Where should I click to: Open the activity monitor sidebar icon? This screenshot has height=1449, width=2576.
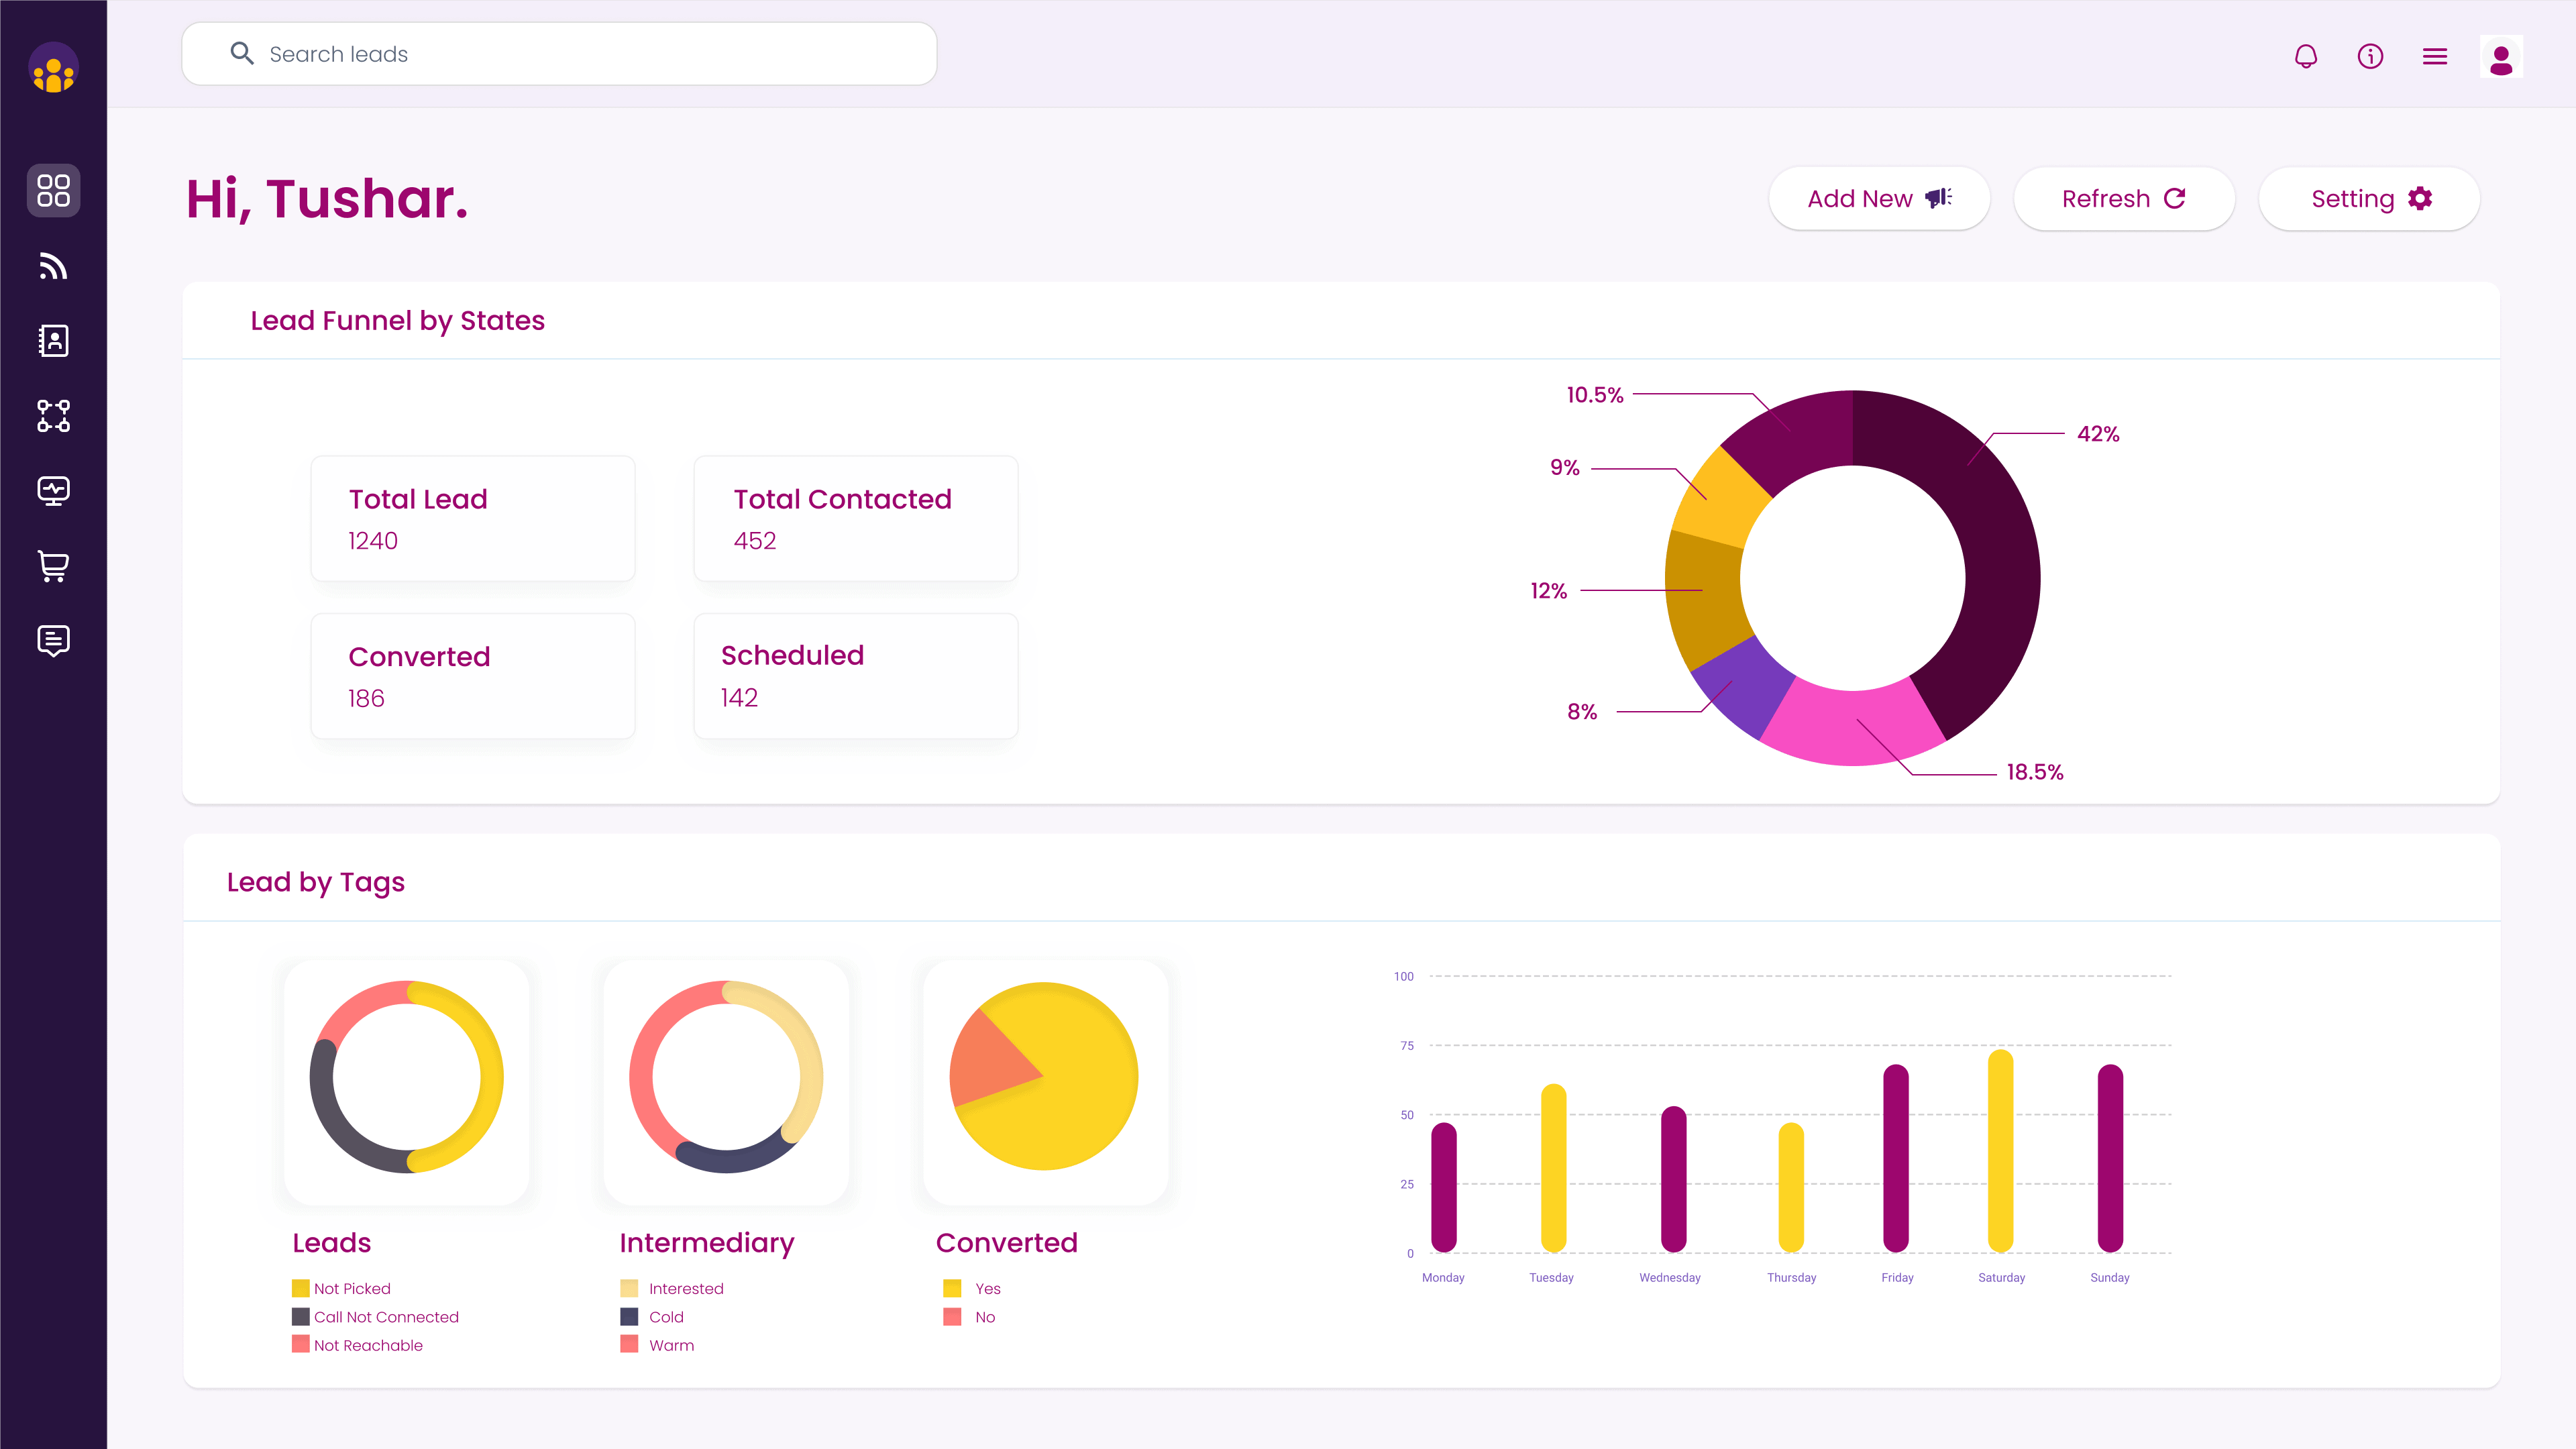tap(53, 491)
